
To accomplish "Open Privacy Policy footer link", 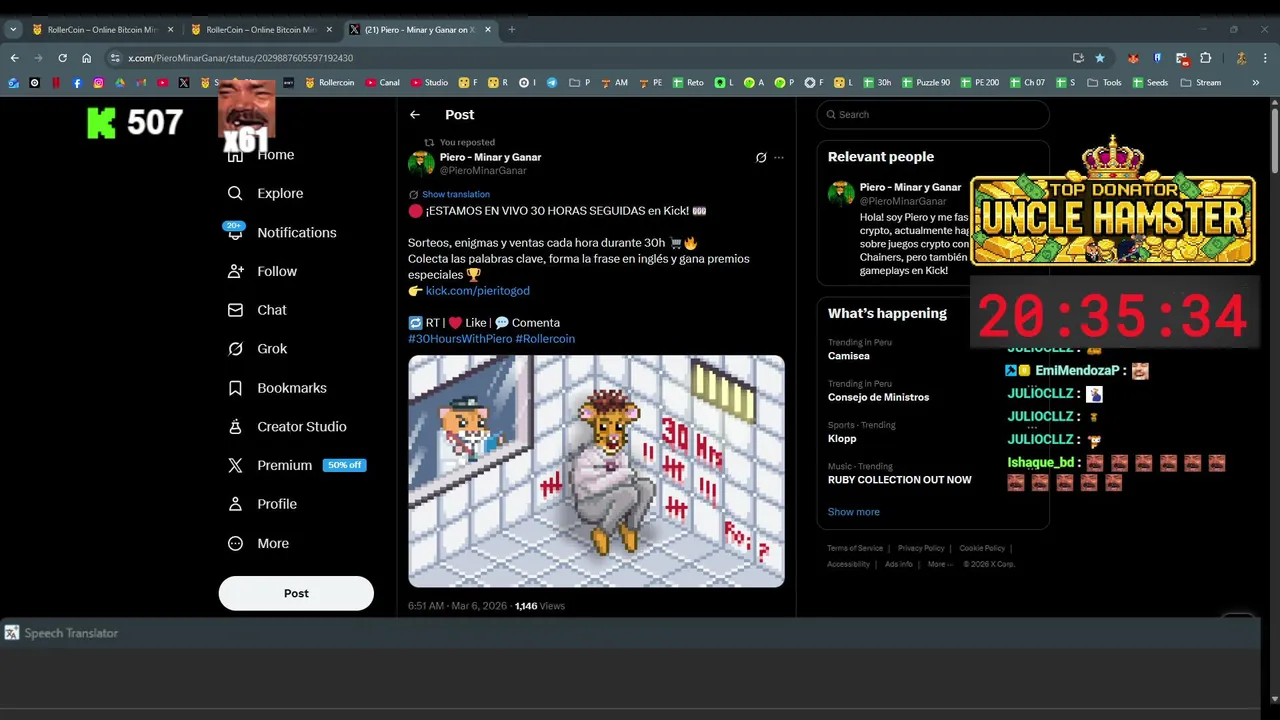I will point(921,548).
